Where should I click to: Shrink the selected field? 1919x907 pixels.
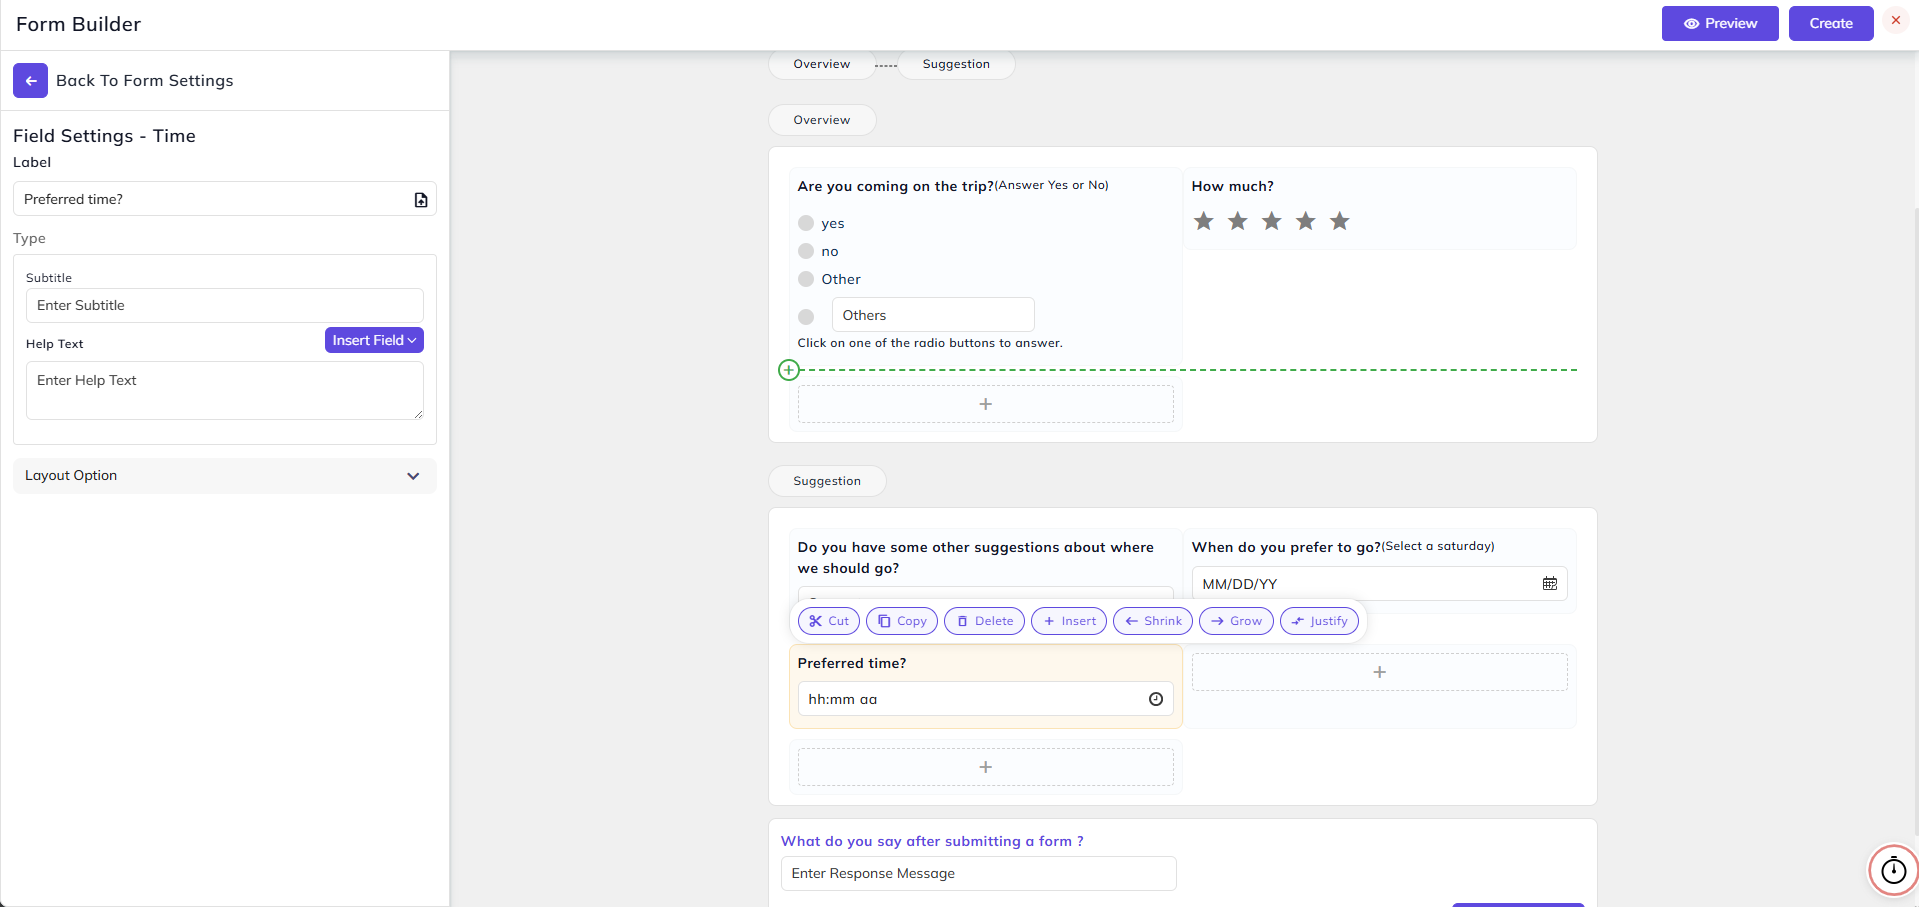tap(1153, 621)
